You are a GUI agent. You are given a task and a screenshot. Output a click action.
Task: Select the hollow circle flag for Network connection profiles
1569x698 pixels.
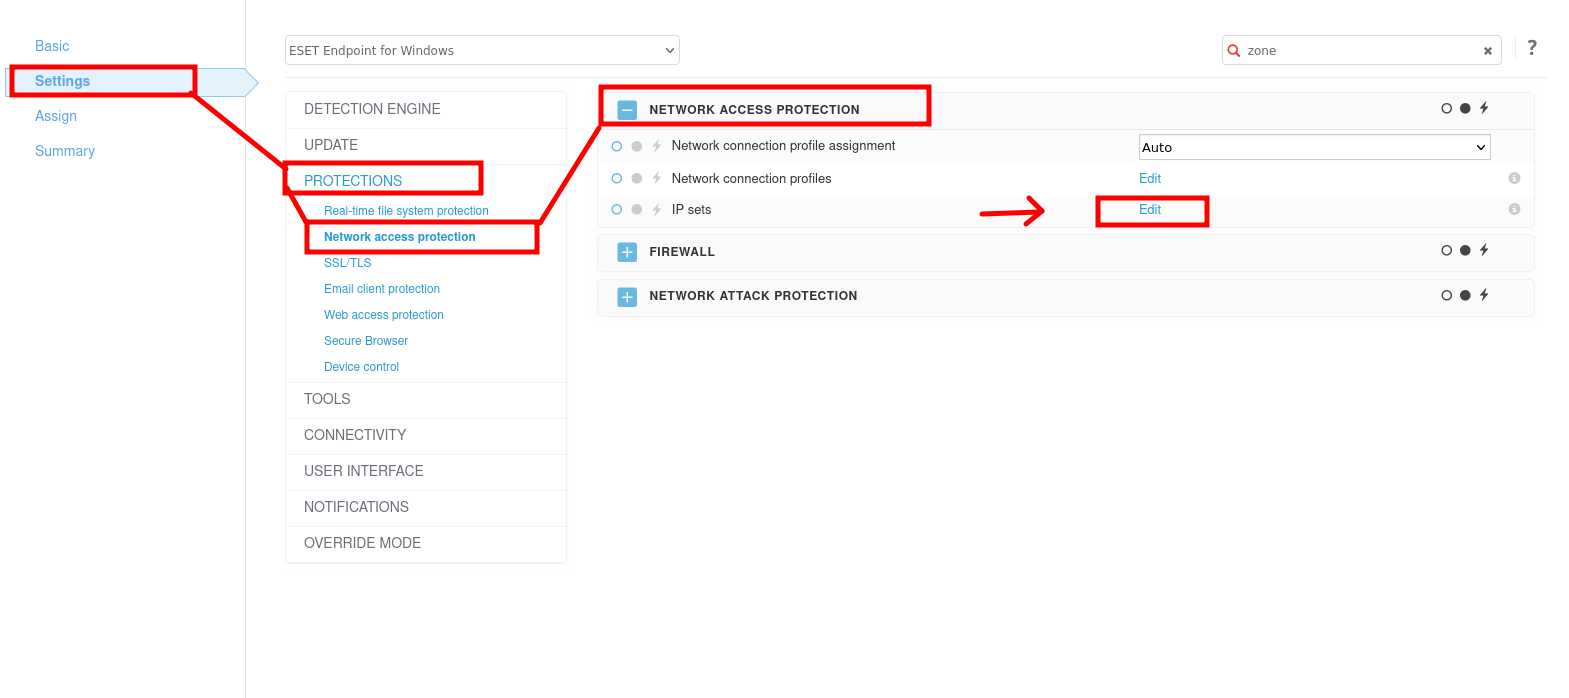coord(617,178)
